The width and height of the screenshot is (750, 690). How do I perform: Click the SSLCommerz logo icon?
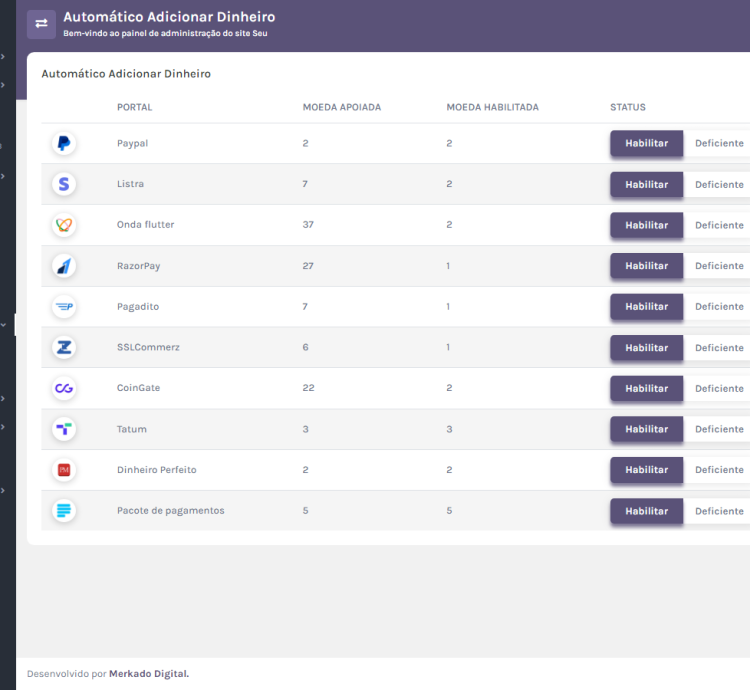coord(64,348)
